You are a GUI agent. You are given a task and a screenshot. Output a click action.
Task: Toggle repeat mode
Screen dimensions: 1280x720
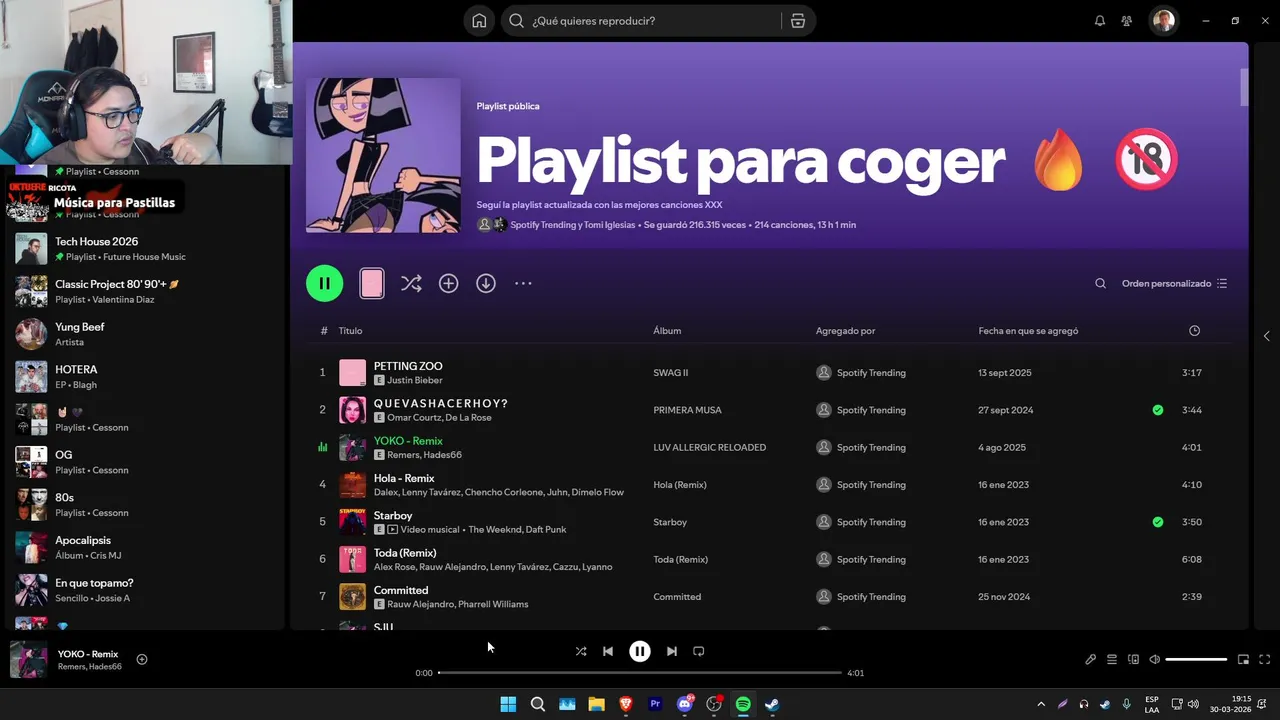699,651
